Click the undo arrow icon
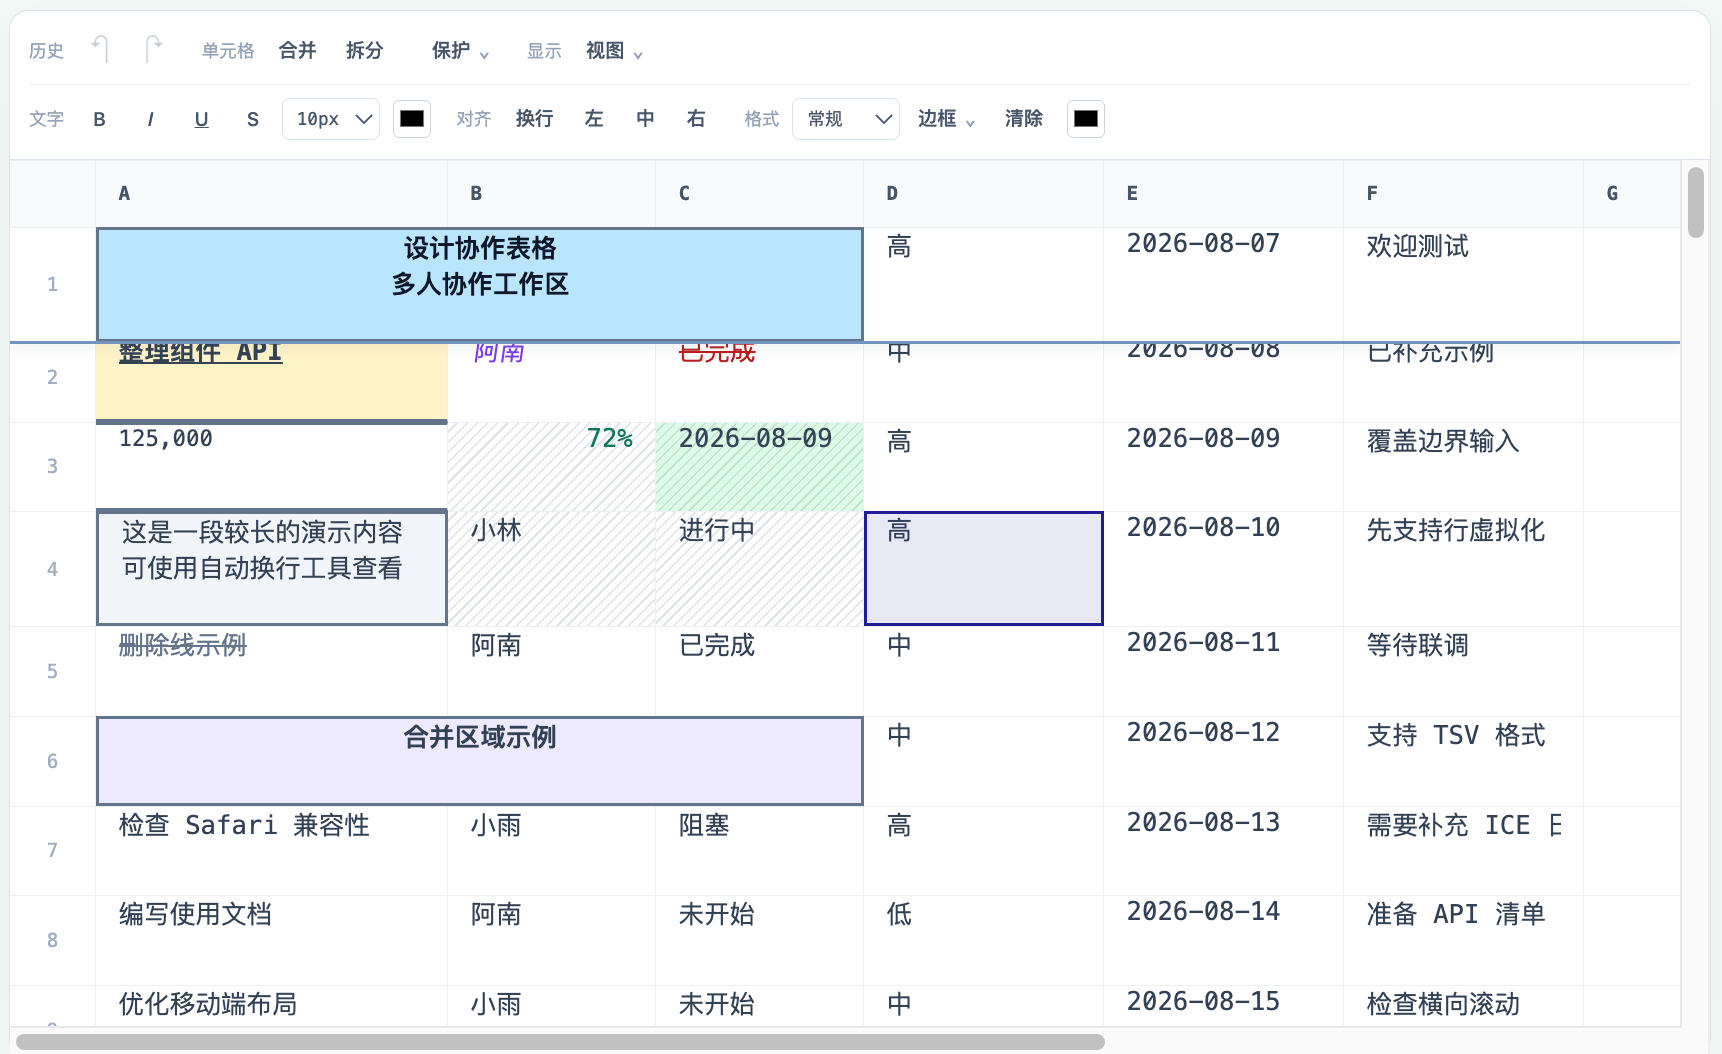Image resolution: width=1722 pixels, height=1054 pixels. coord(100,49)
